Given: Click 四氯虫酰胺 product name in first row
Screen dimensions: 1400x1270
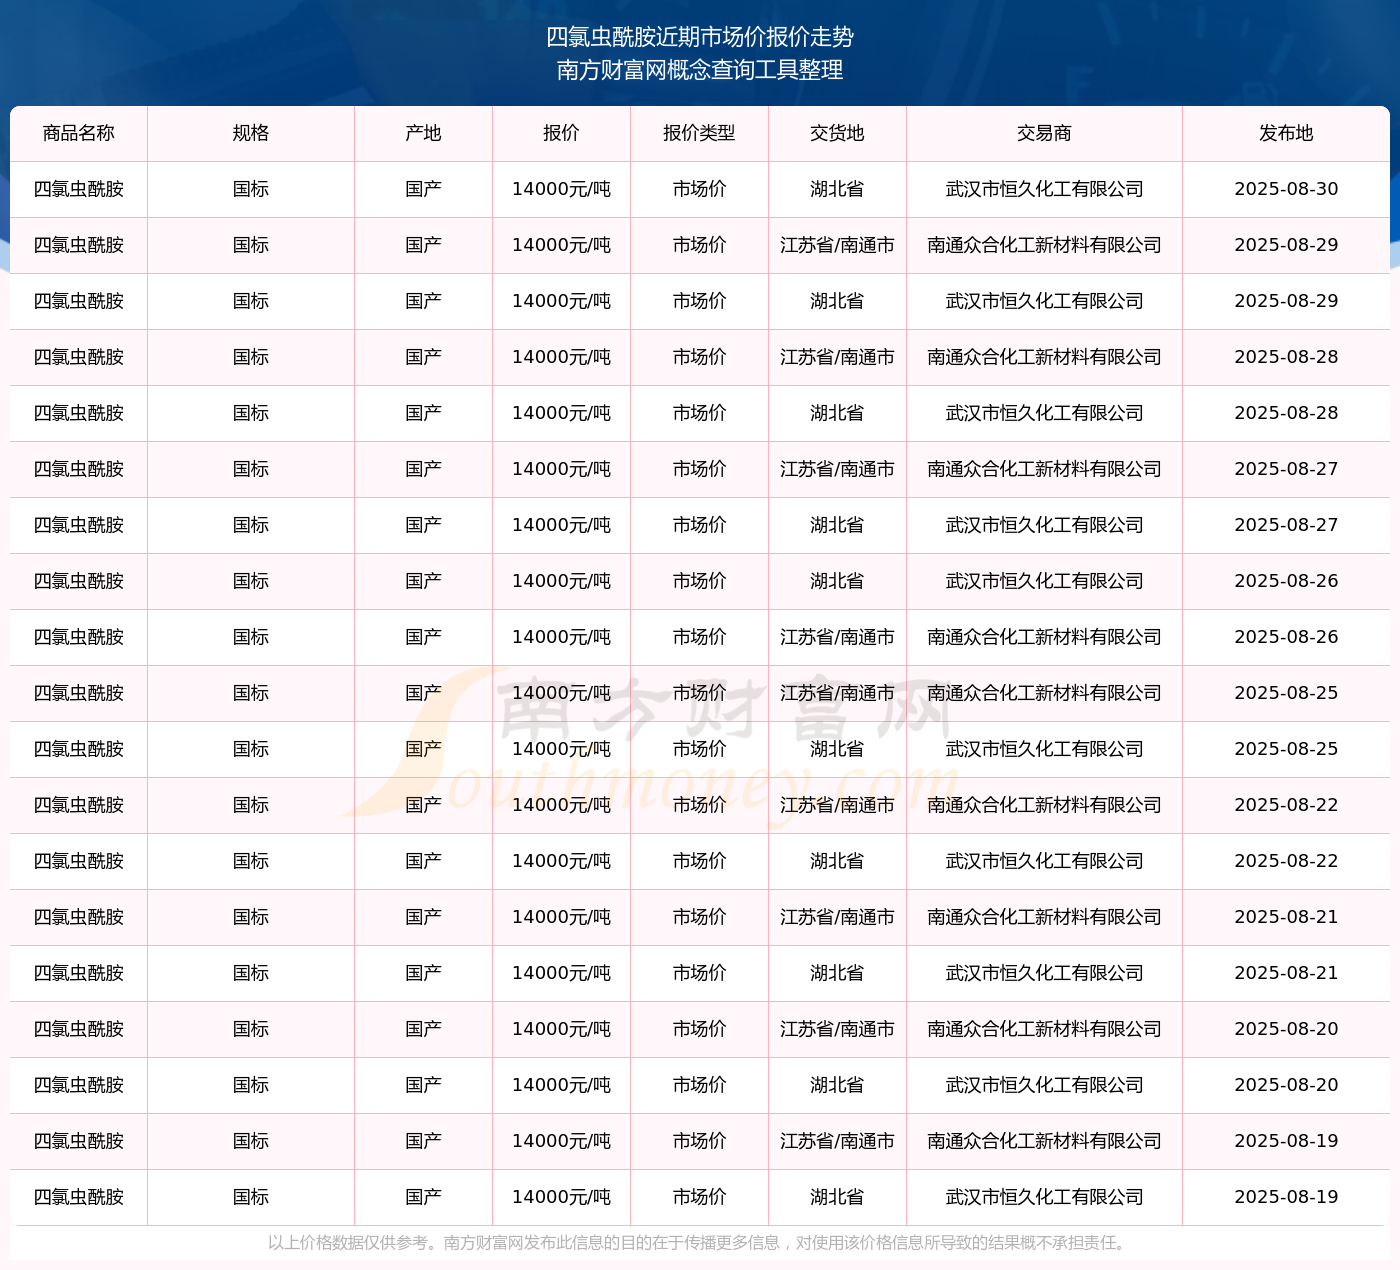Looking at the screenshot, I should click(x=79, y=189).
